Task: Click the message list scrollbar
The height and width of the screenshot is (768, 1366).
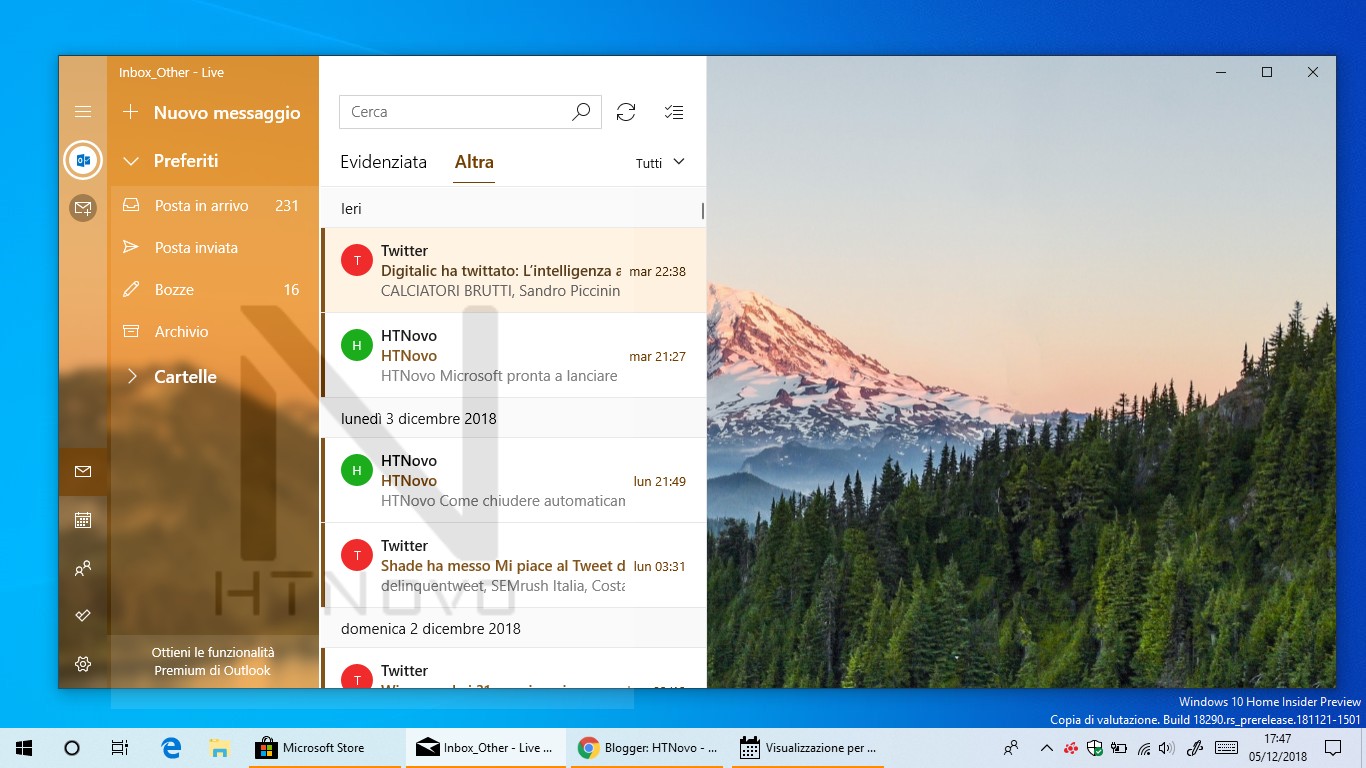Action: coord(702,211)
